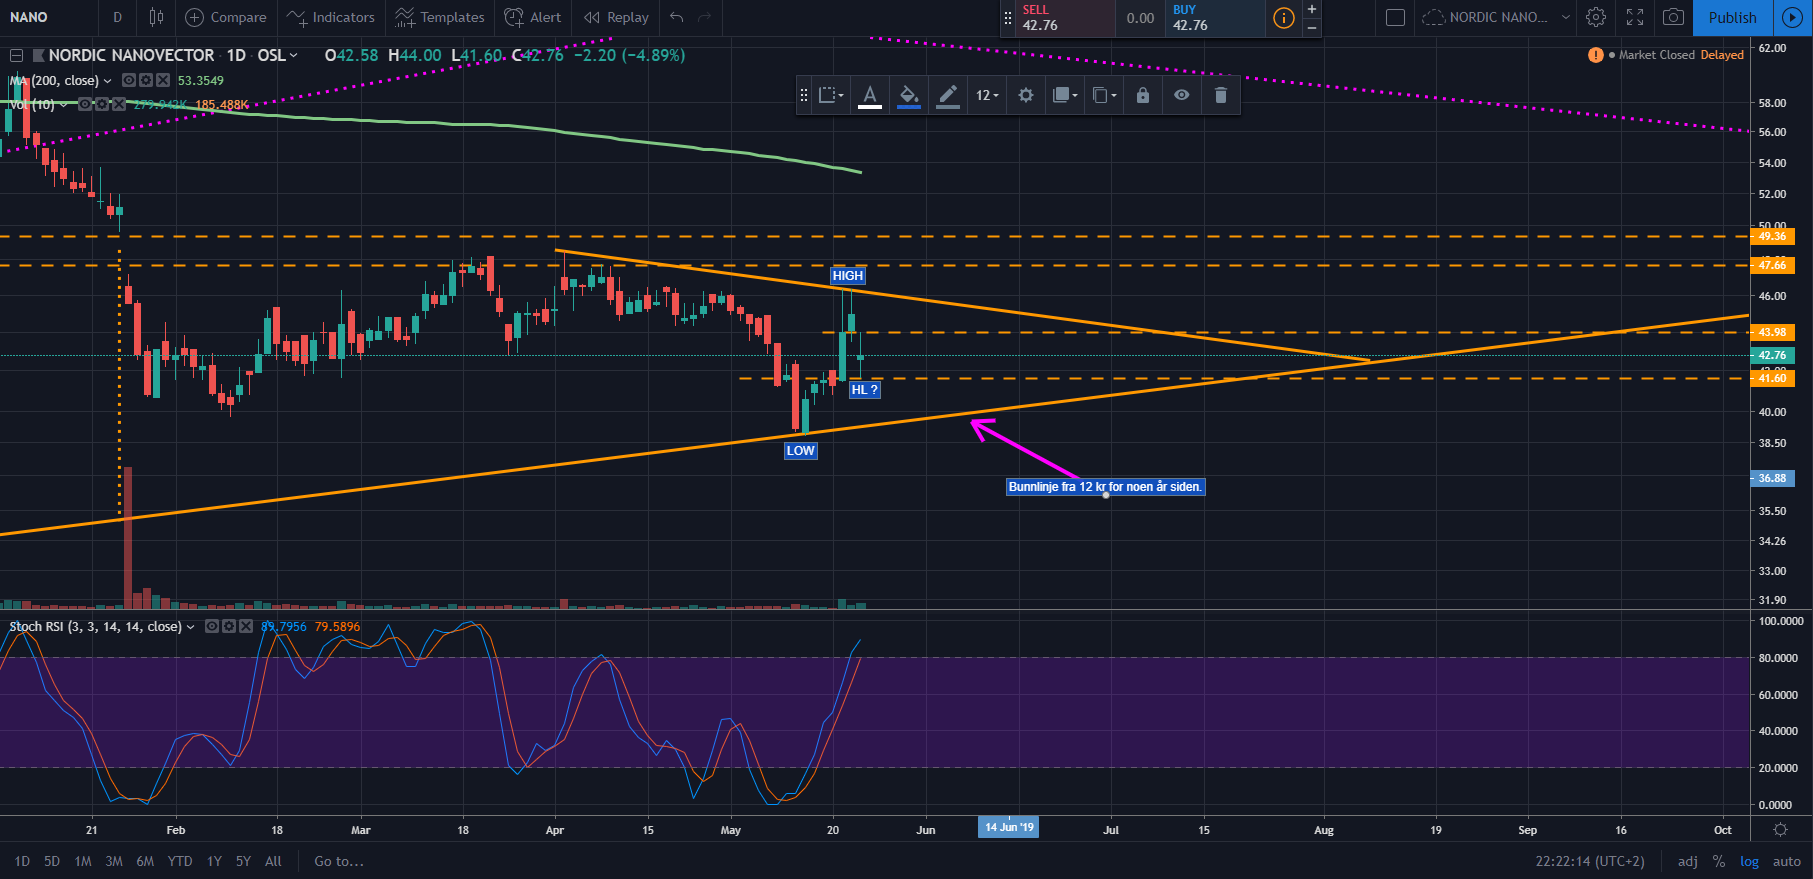The image size is (1813, 879).
Task: Enter fullscreen mode
Action: pos(1635,17)
